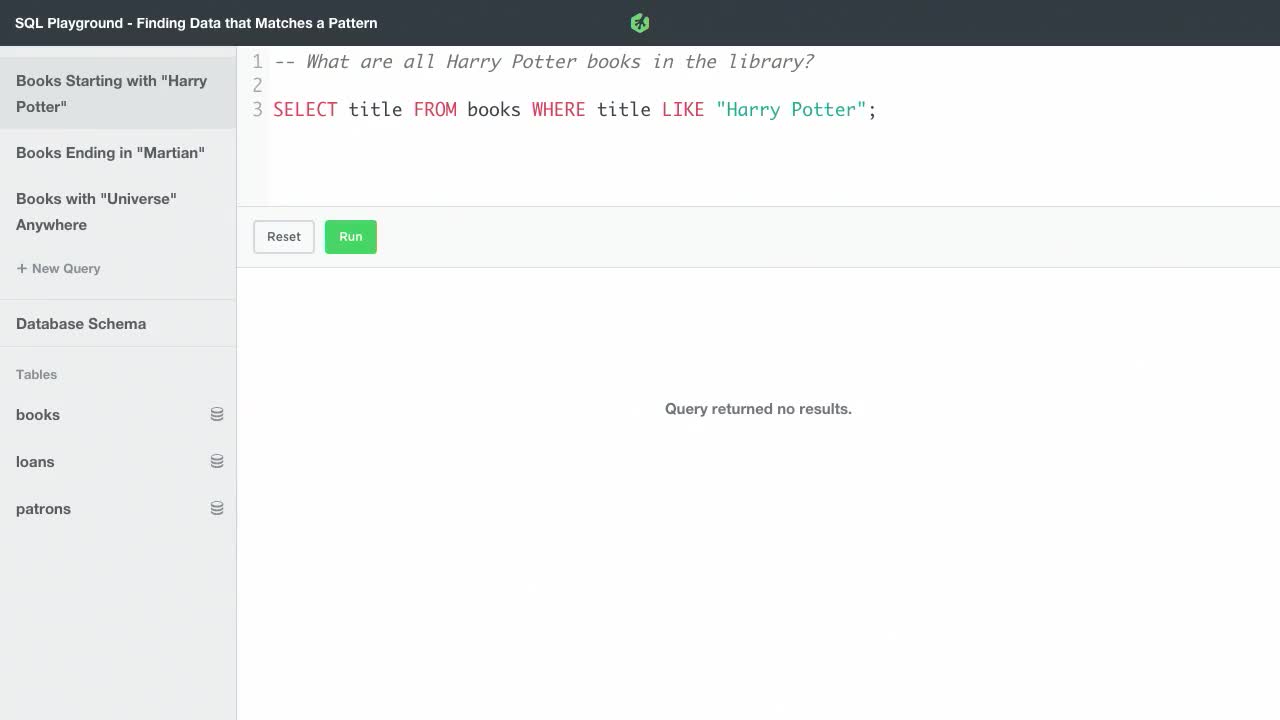Click the patrons table name
Image resolution: width=1280 pixels, height=720 pixels.
[x=43, y=508]
